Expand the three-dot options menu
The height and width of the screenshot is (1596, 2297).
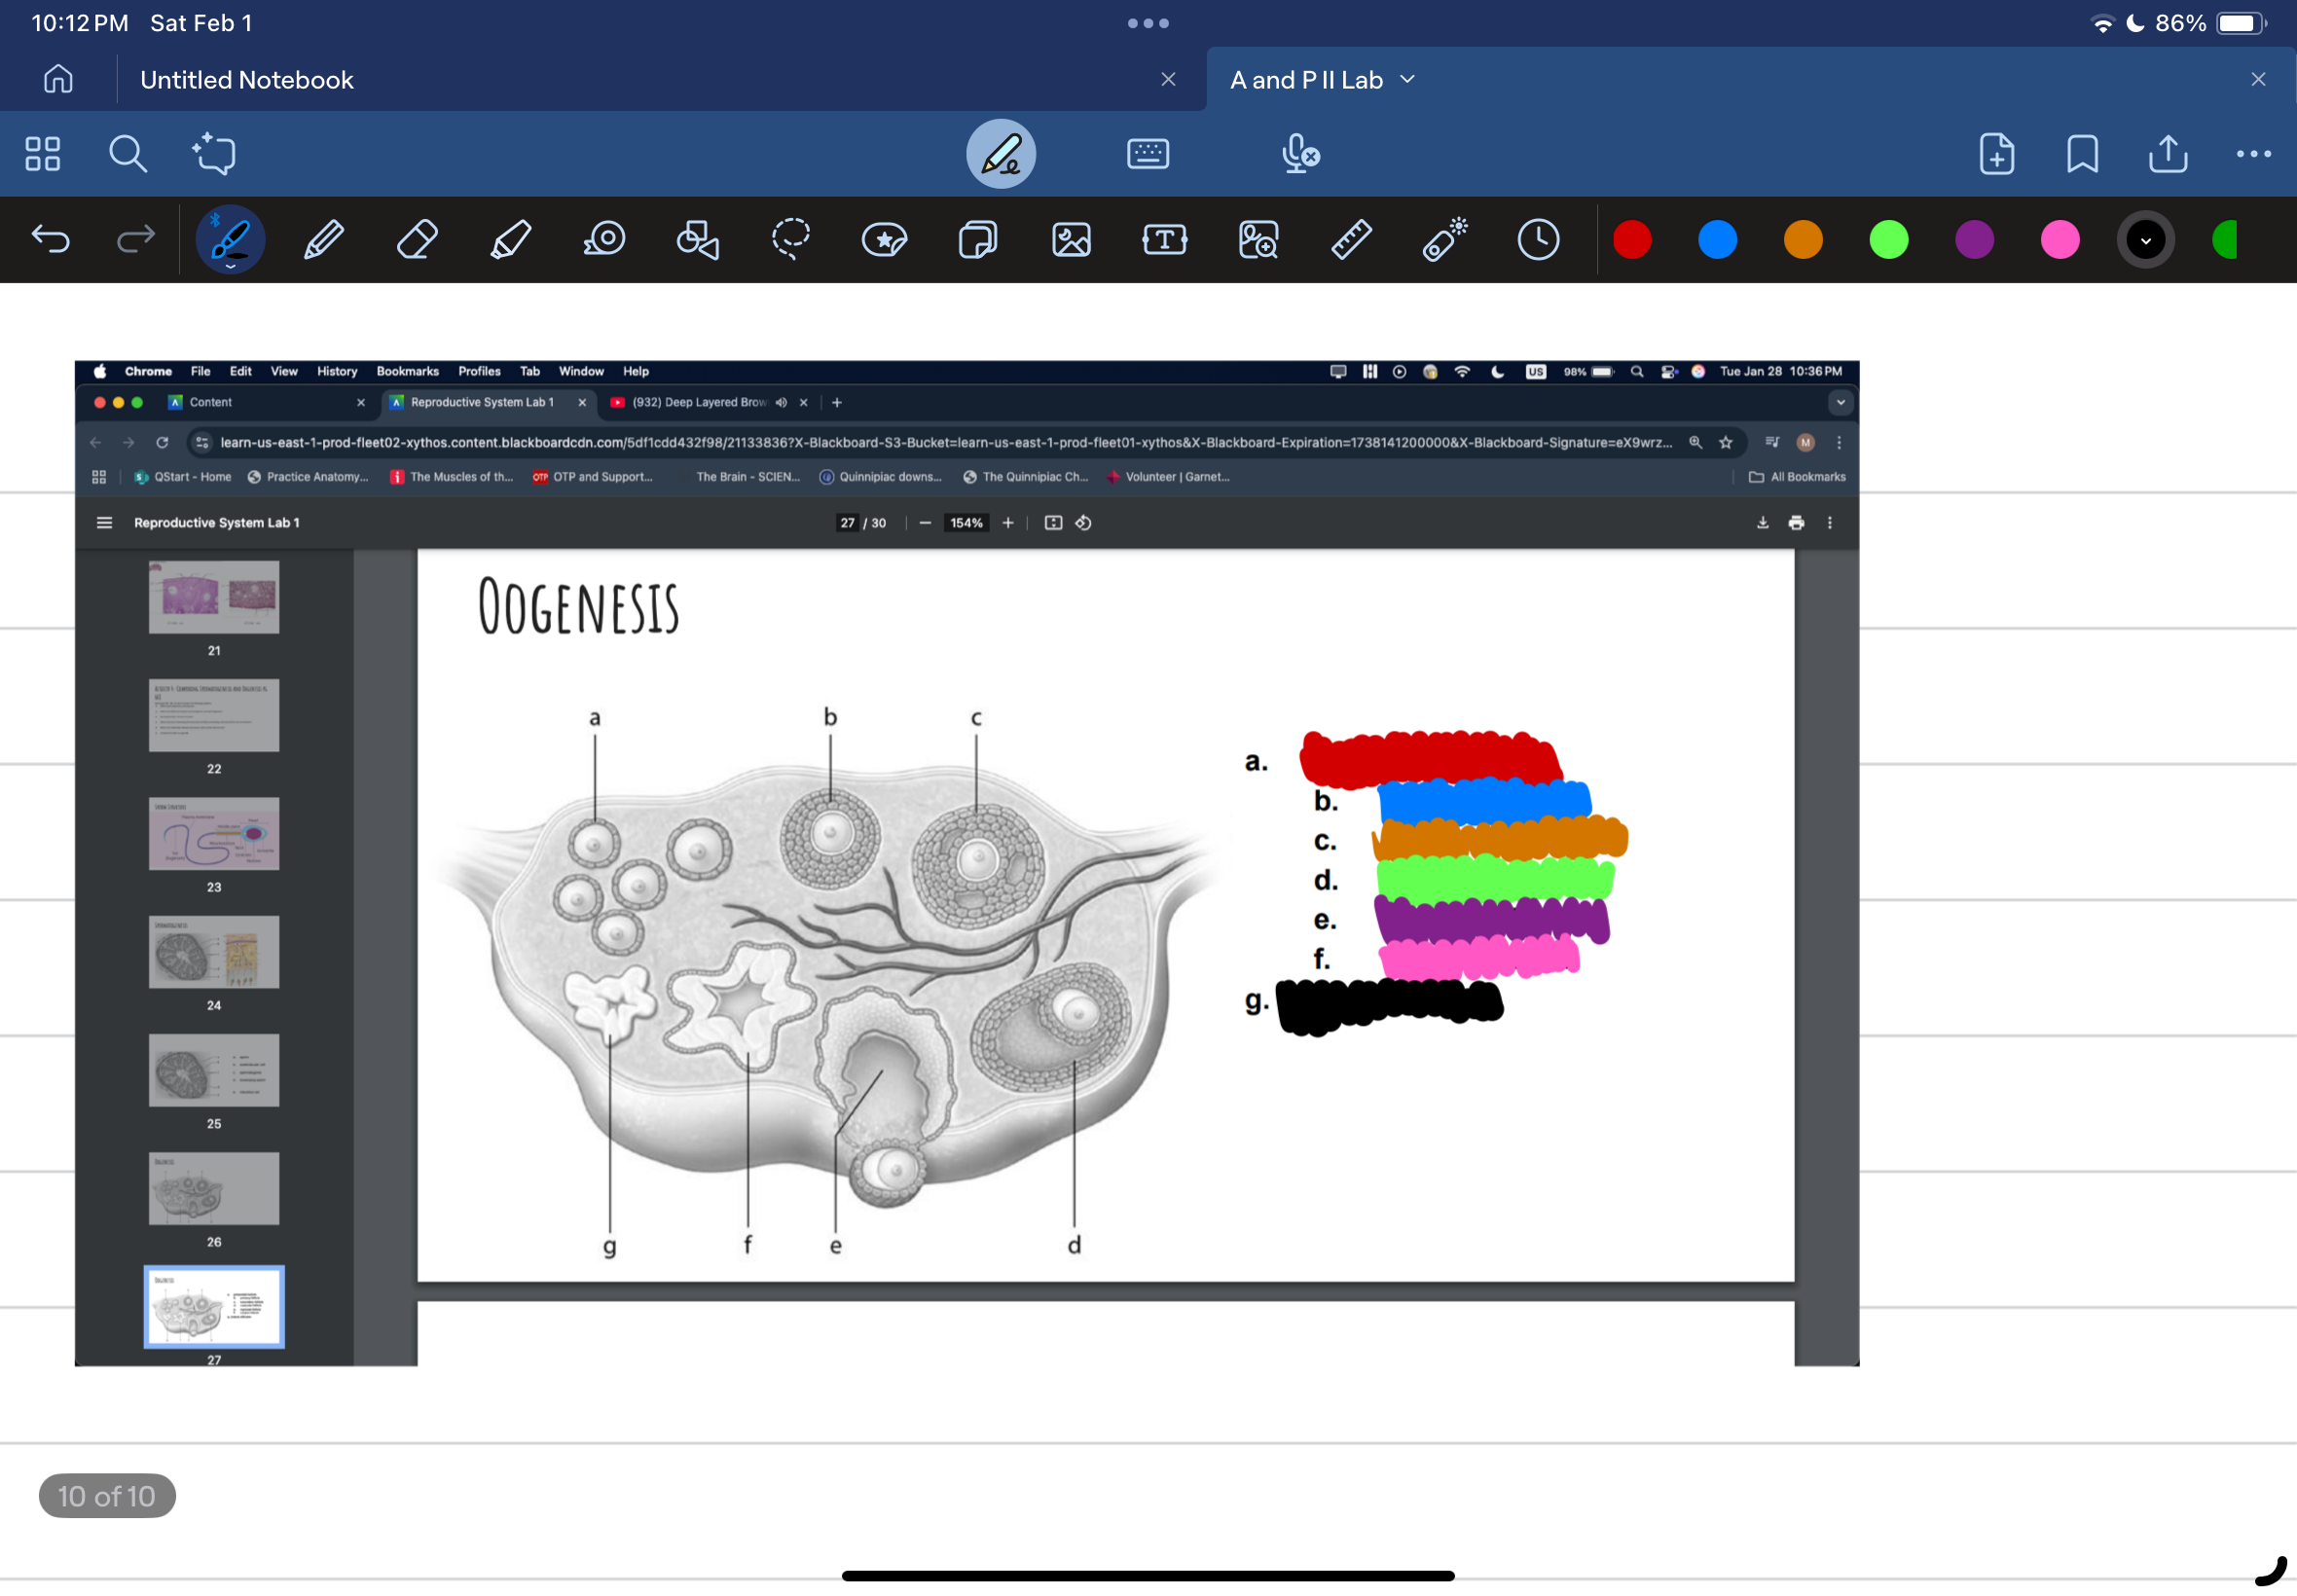tap(2259, 154)
